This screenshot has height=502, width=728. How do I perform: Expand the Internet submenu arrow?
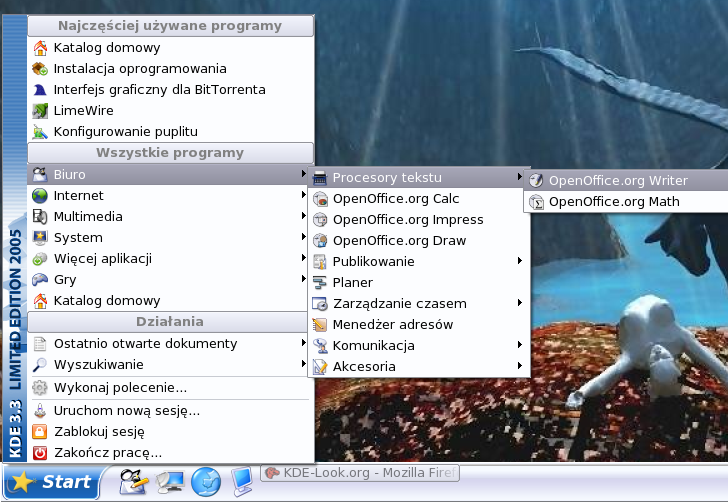[303, 195]
